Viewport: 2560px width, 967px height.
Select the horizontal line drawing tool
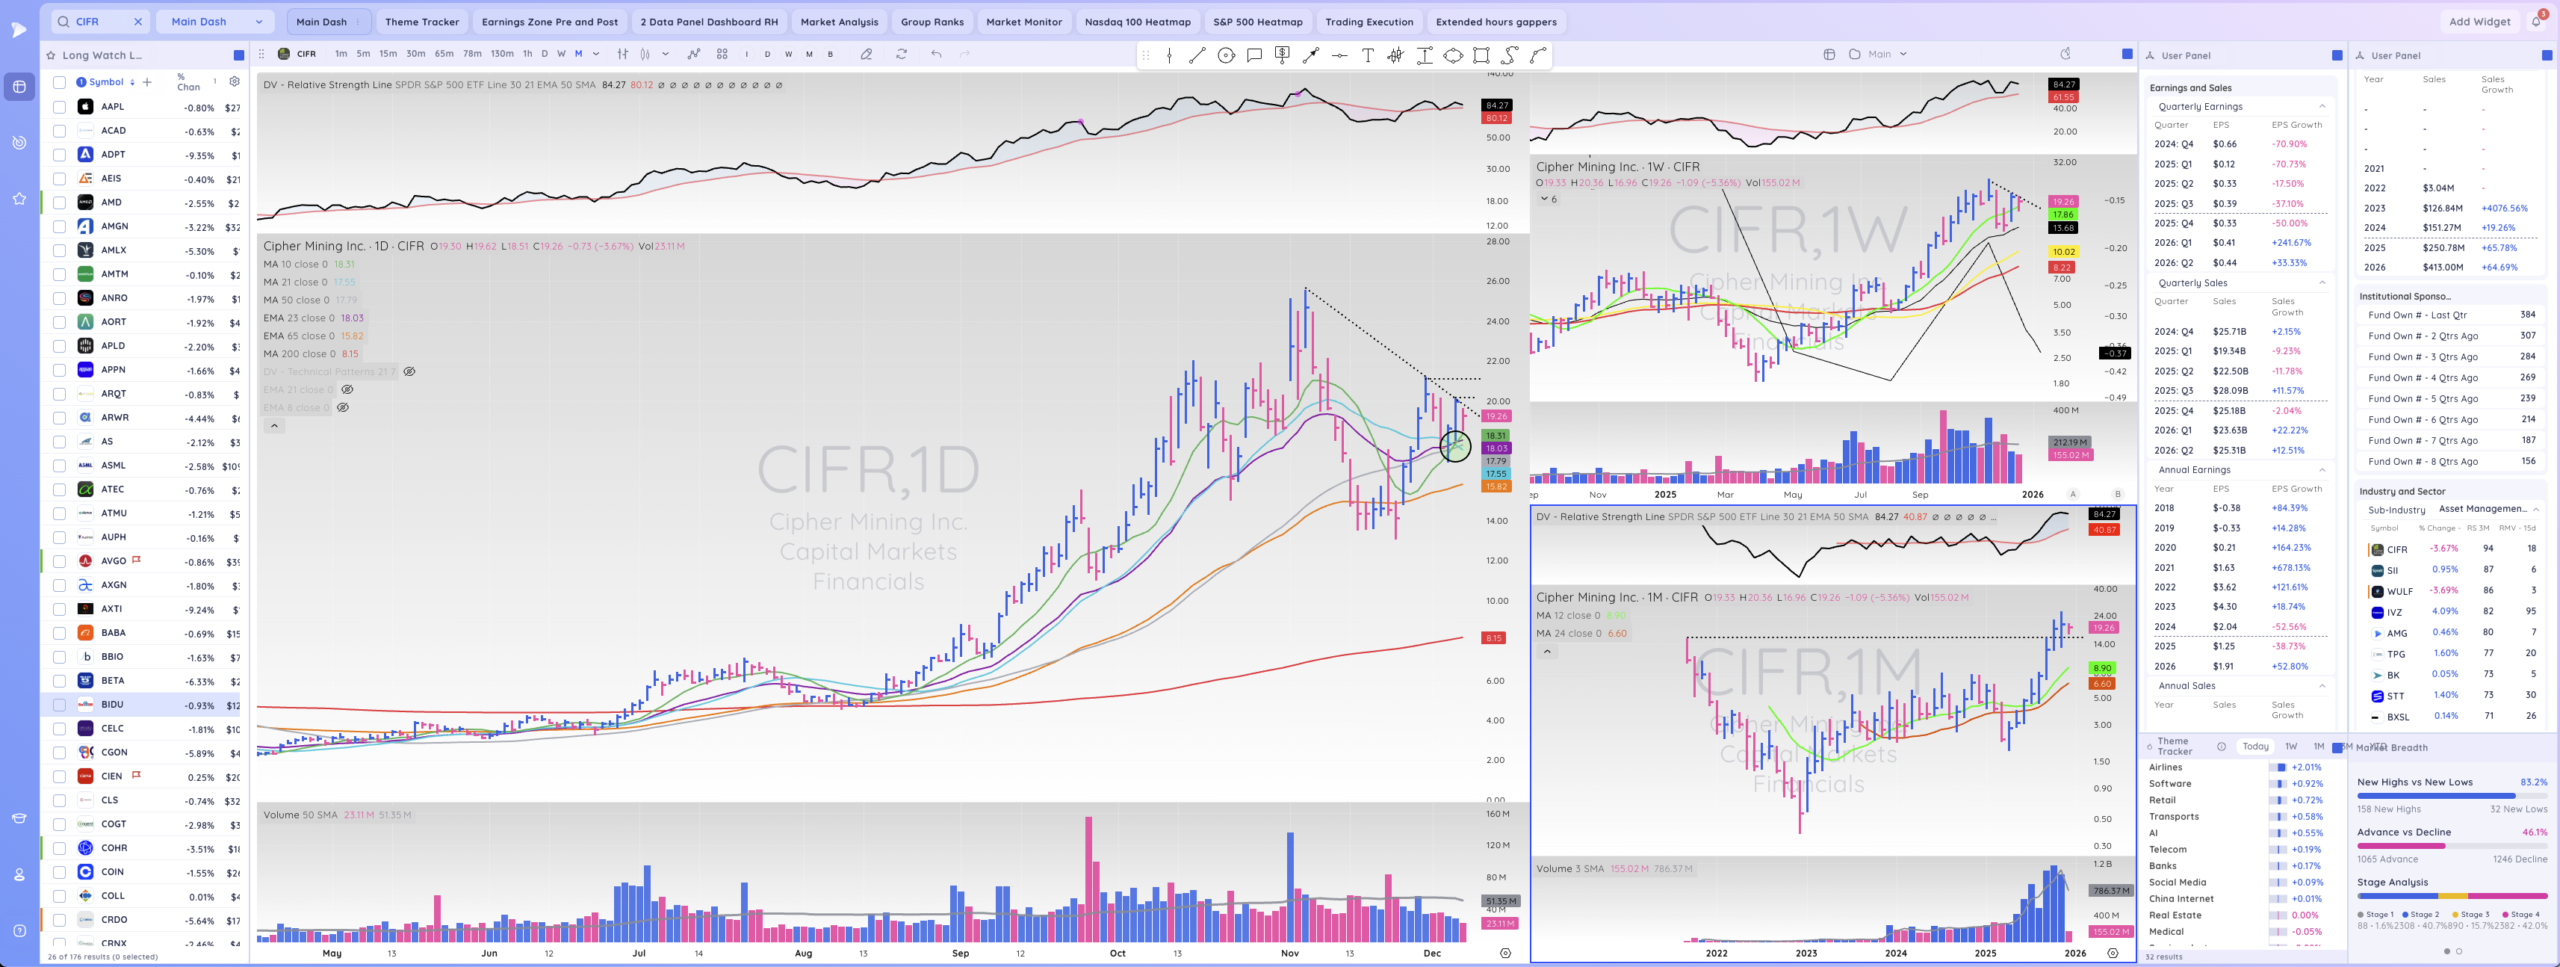(x=1339, y=55)
